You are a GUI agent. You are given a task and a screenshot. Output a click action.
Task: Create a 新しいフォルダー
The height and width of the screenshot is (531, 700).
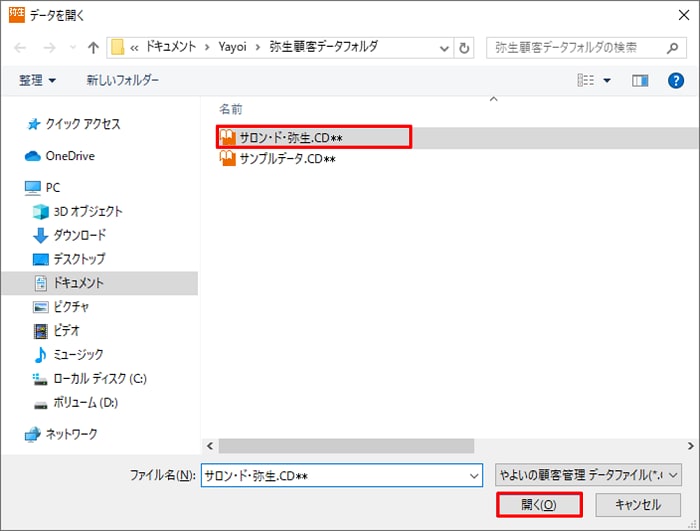tap(123, 80)
